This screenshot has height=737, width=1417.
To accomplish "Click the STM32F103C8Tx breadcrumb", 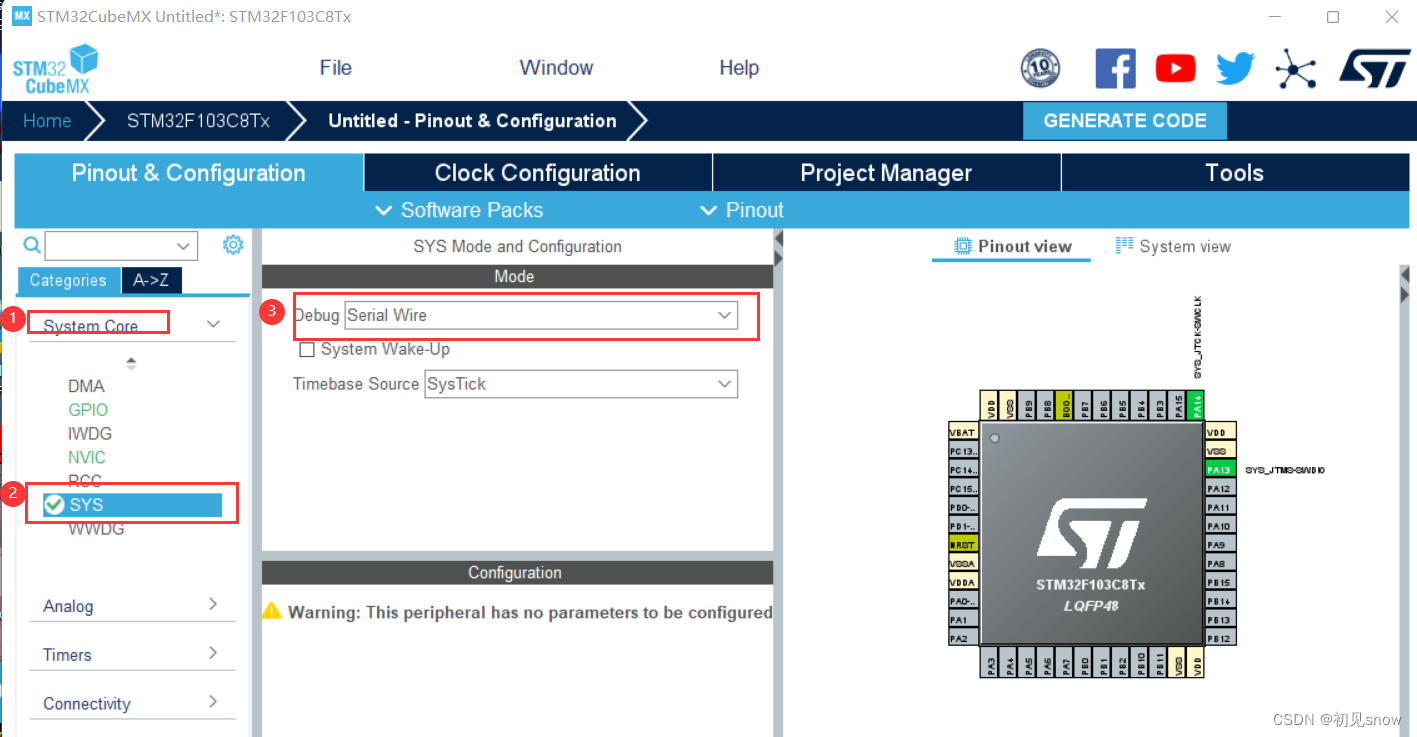I will pyautogui.click(x=198, y=121).
